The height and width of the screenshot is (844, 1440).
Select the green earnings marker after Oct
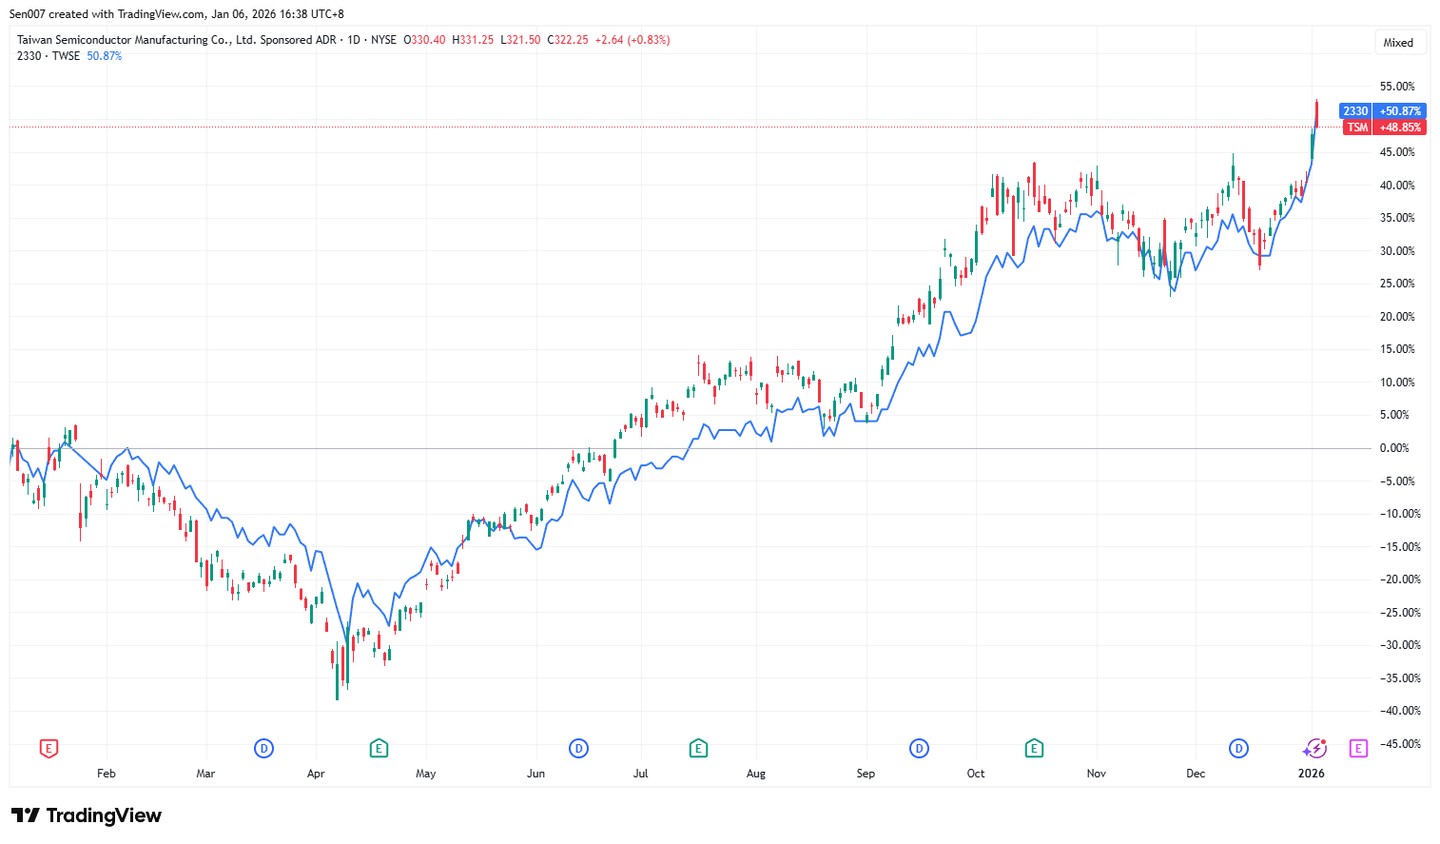pos(1034,748)
